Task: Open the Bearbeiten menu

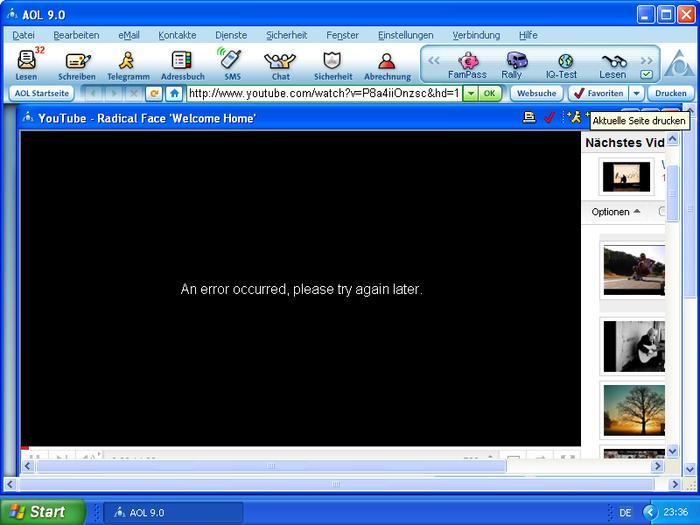Action: (76, 35)
